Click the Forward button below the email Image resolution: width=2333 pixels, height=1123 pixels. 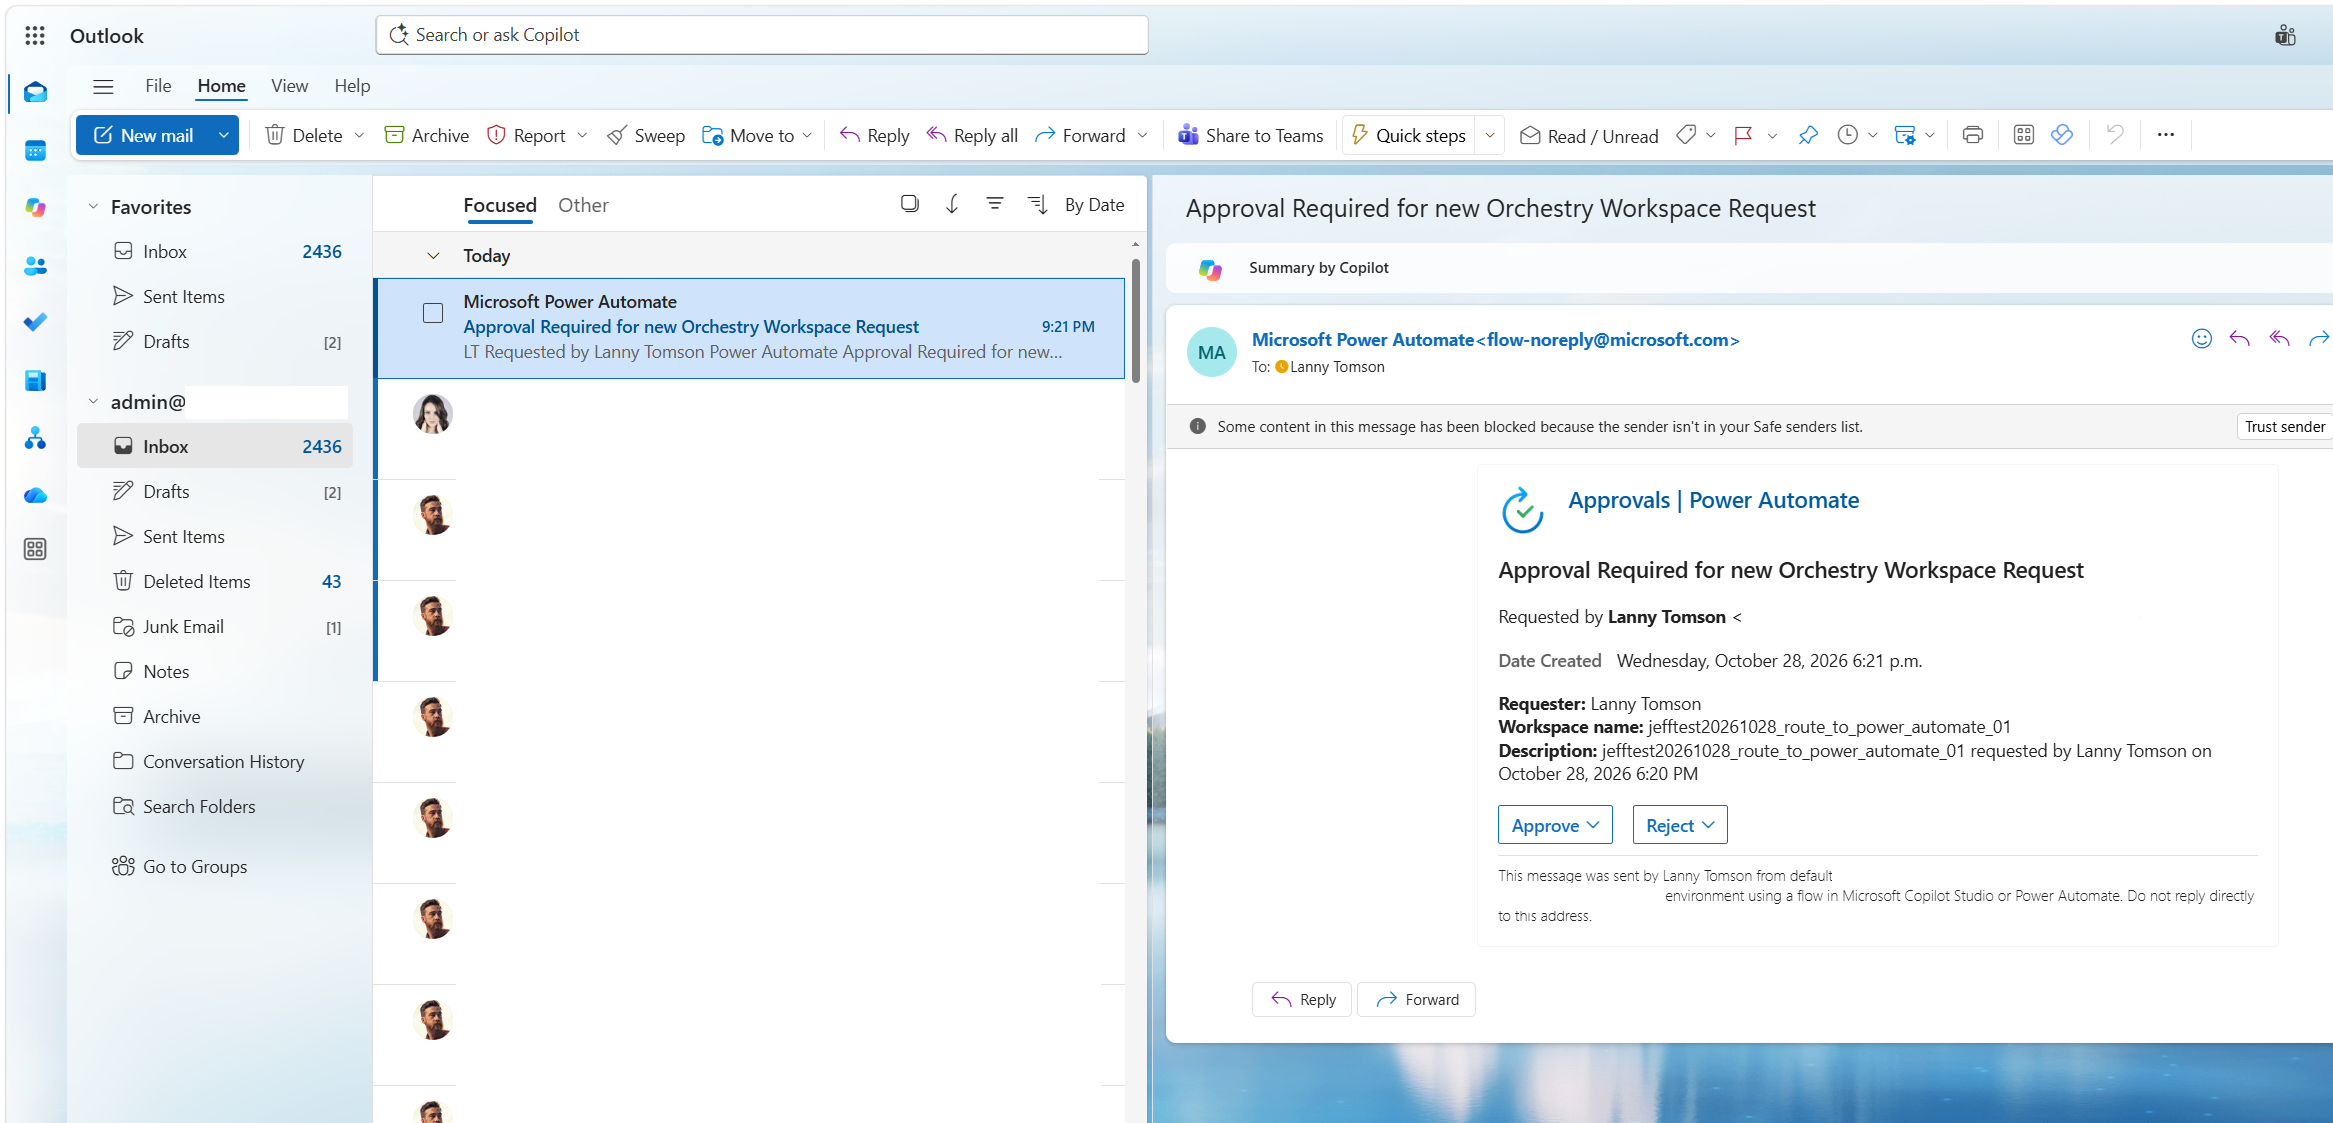click(1416, 999)
